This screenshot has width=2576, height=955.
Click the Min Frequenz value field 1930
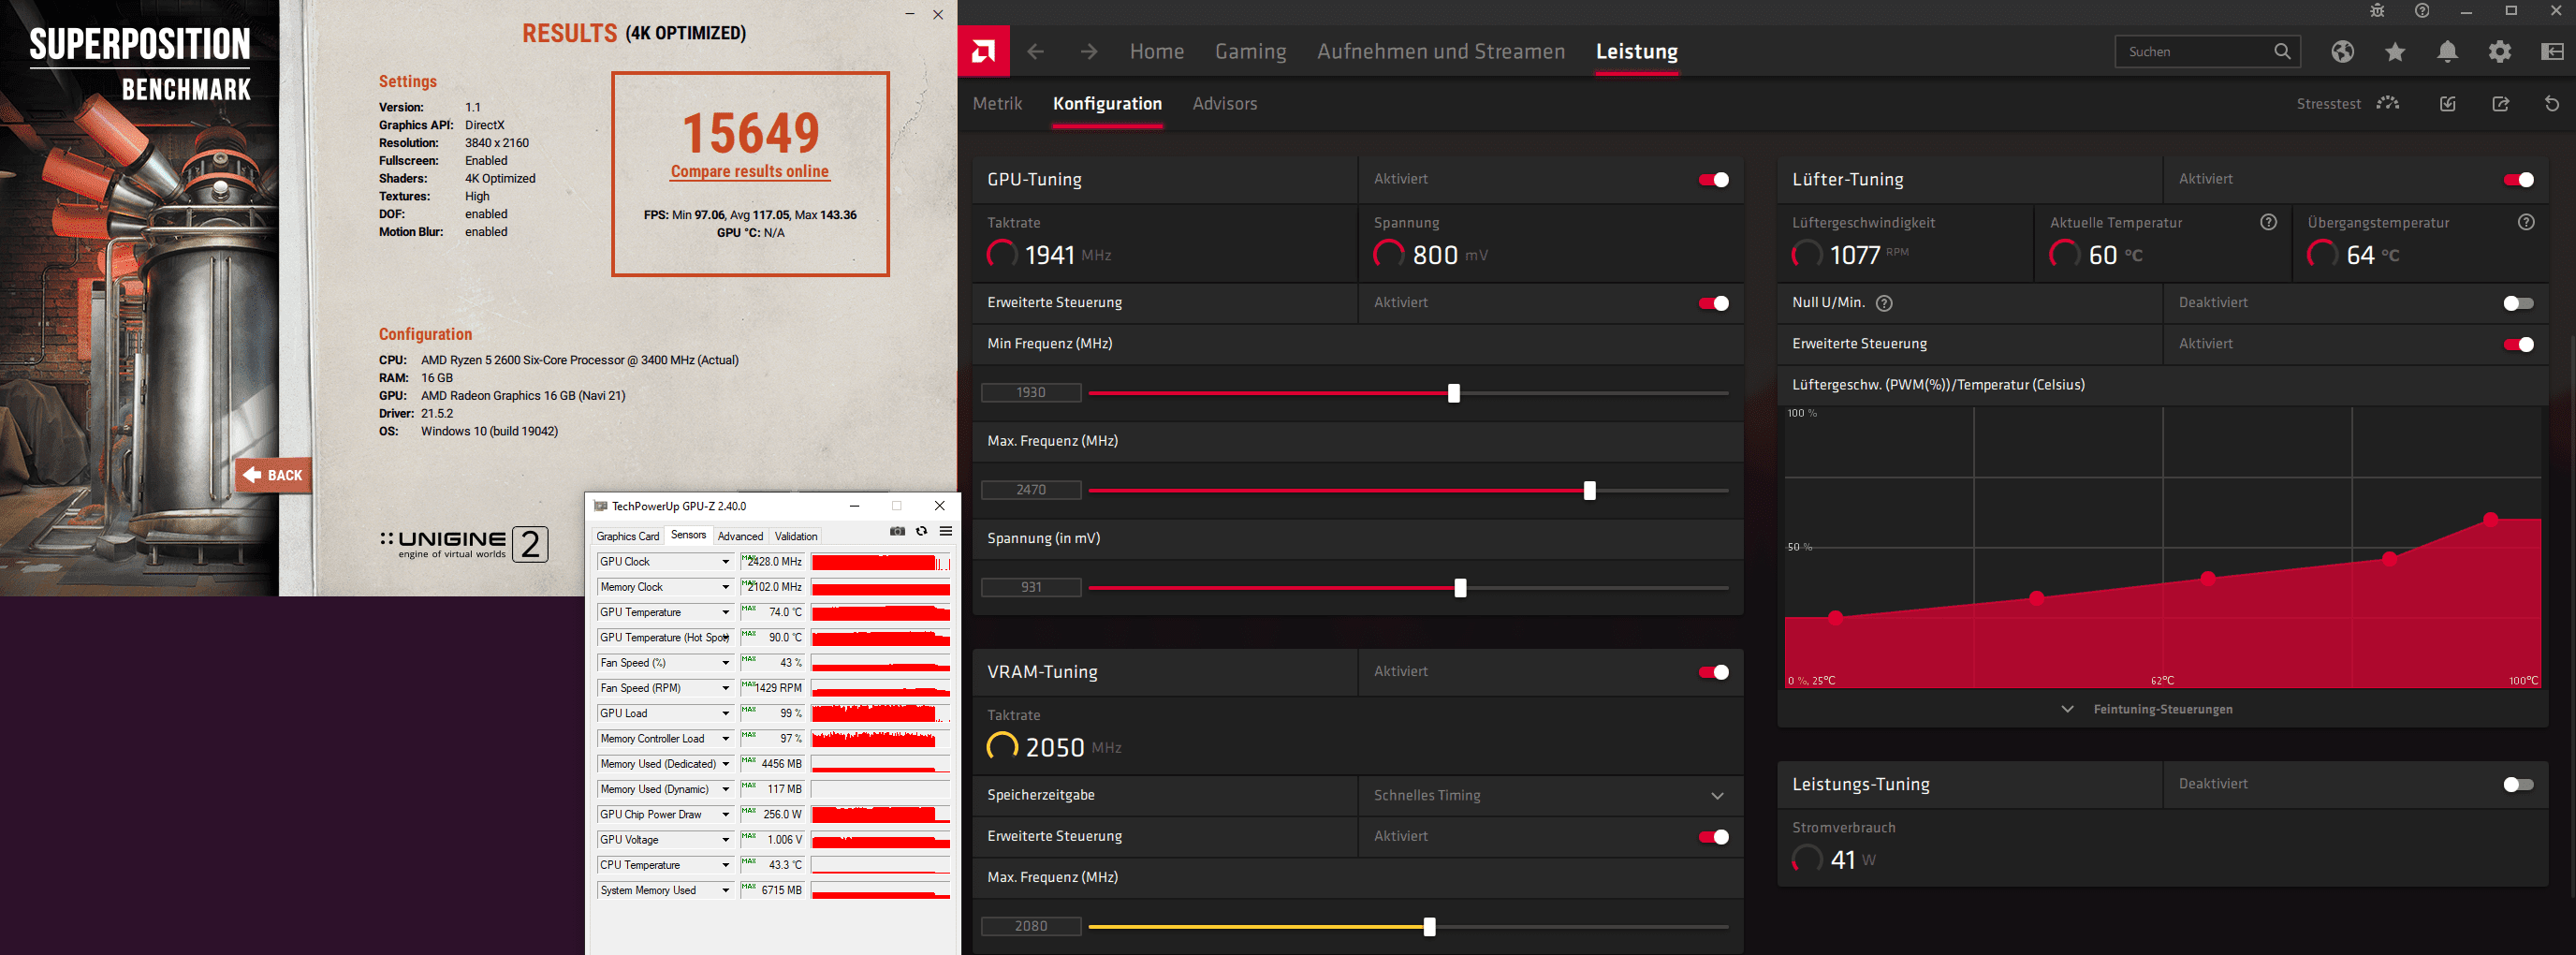(1031, 393)
